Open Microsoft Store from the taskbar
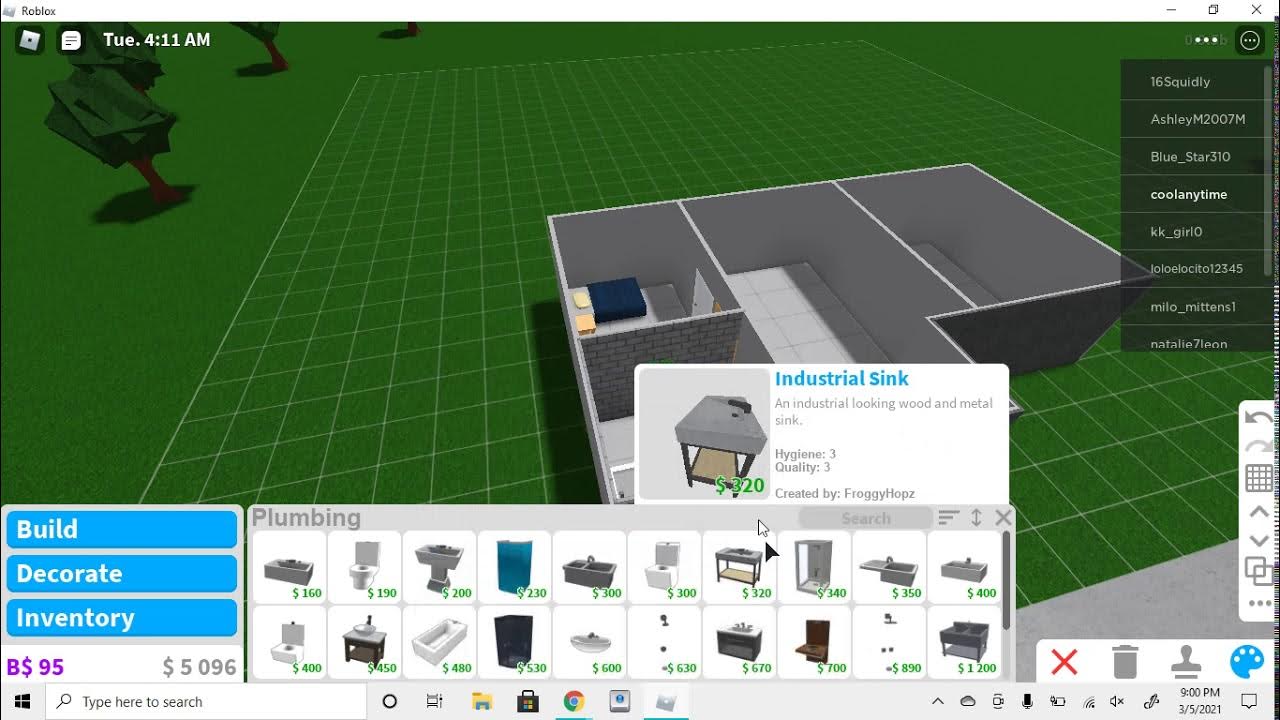 point(528,701)
